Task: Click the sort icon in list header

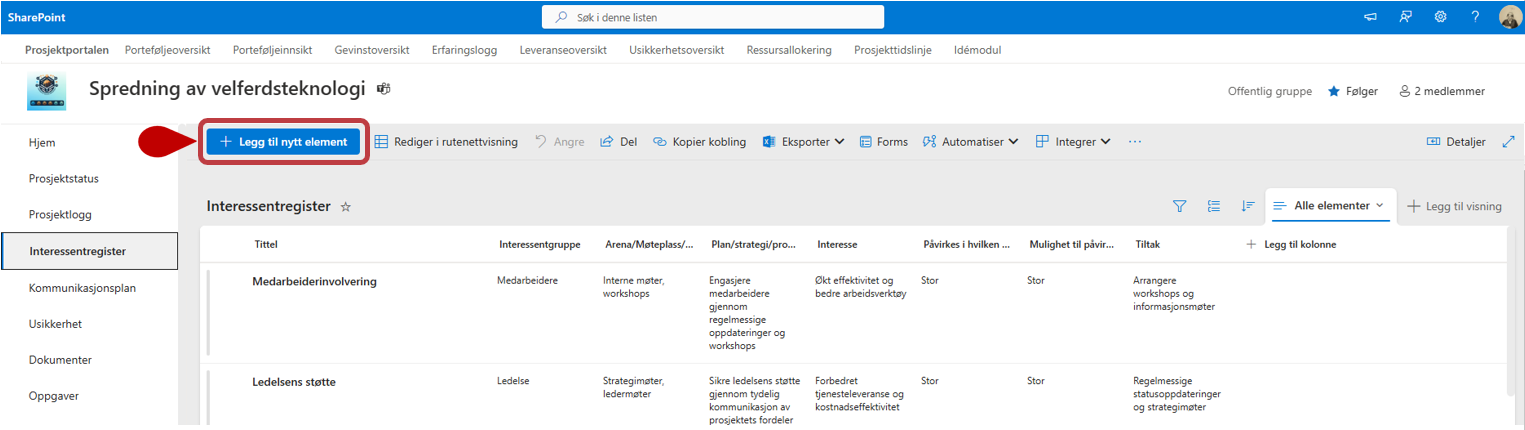Action: (x=1247, y=206)
